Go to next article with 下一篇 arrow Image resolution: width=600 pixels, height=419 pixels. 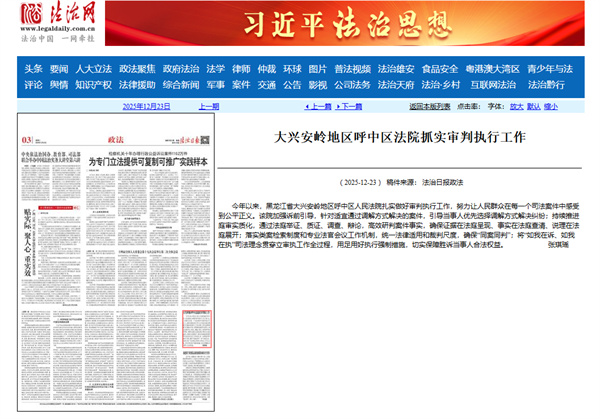[x=357, y=105]
